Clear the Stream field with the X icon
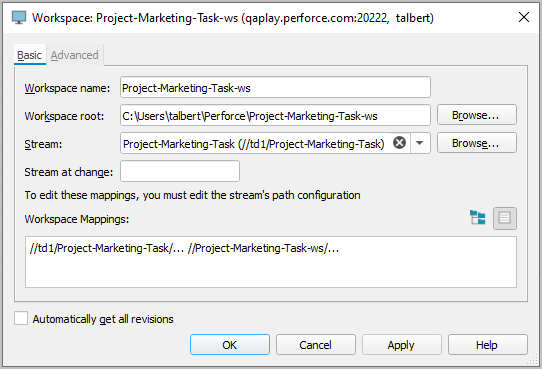This screenshot has width=542, height=369. click(x=399, y=142)
